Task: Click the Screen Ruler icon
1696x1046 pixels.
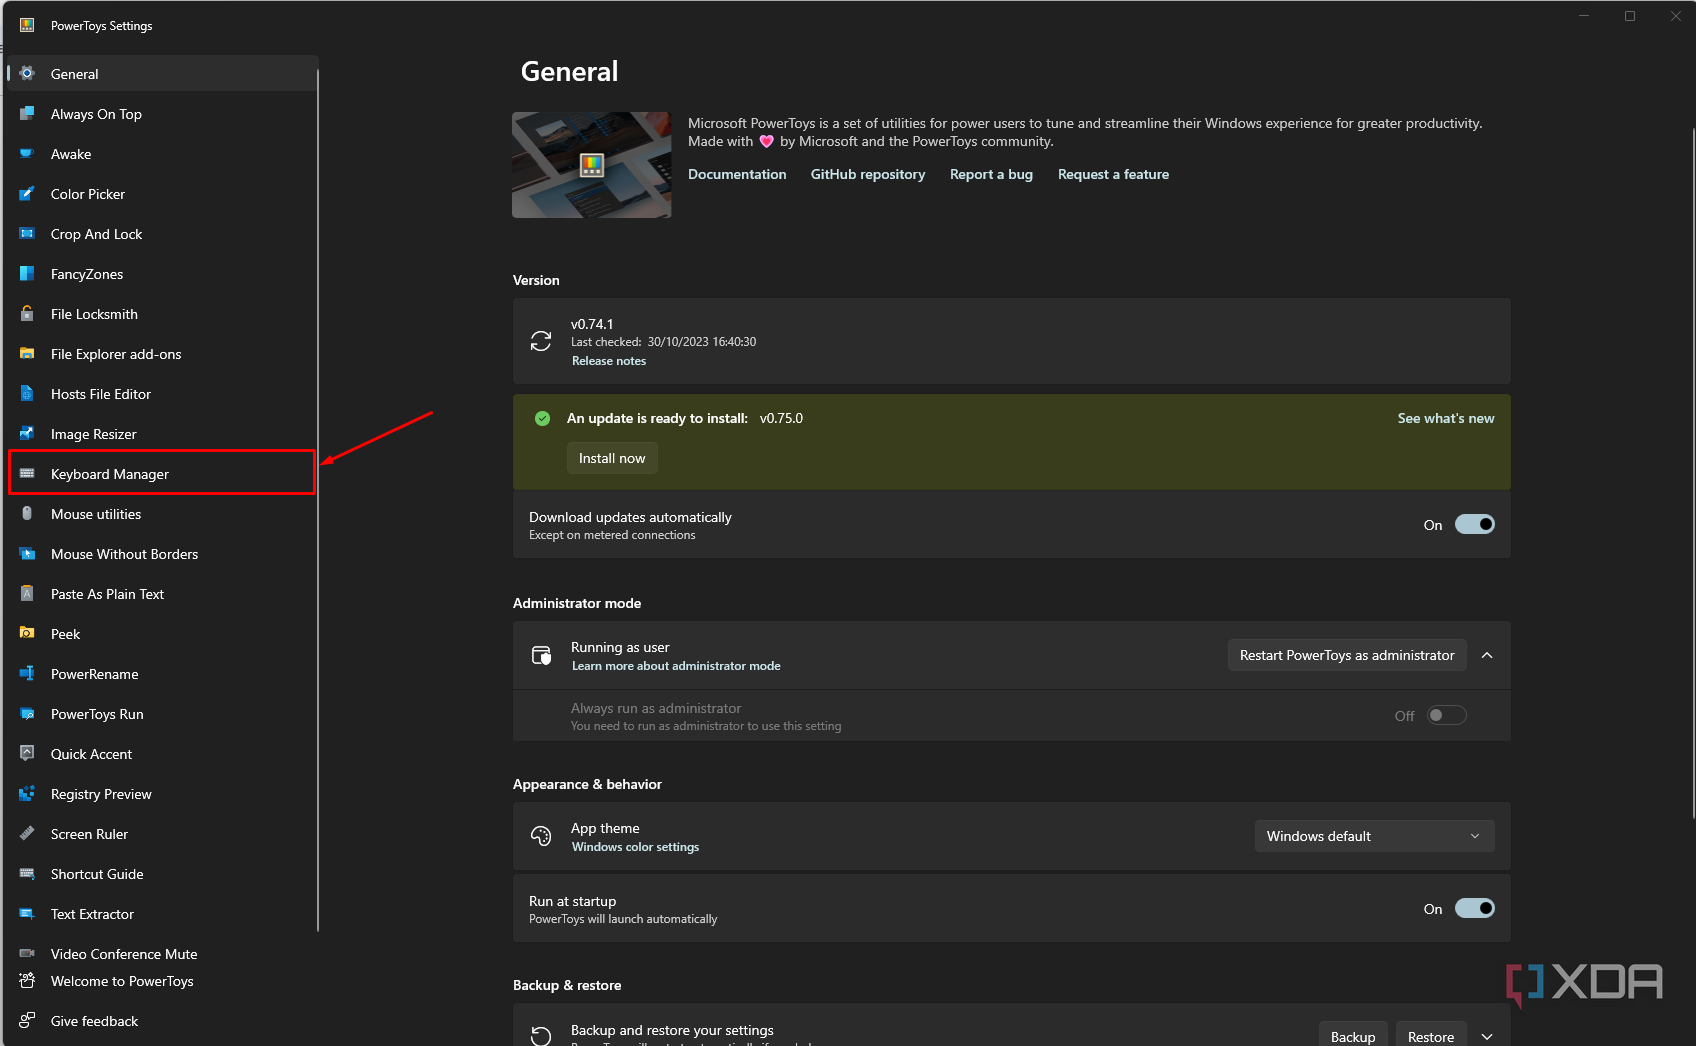Action: pyautogui.click(x=27, y=834)
